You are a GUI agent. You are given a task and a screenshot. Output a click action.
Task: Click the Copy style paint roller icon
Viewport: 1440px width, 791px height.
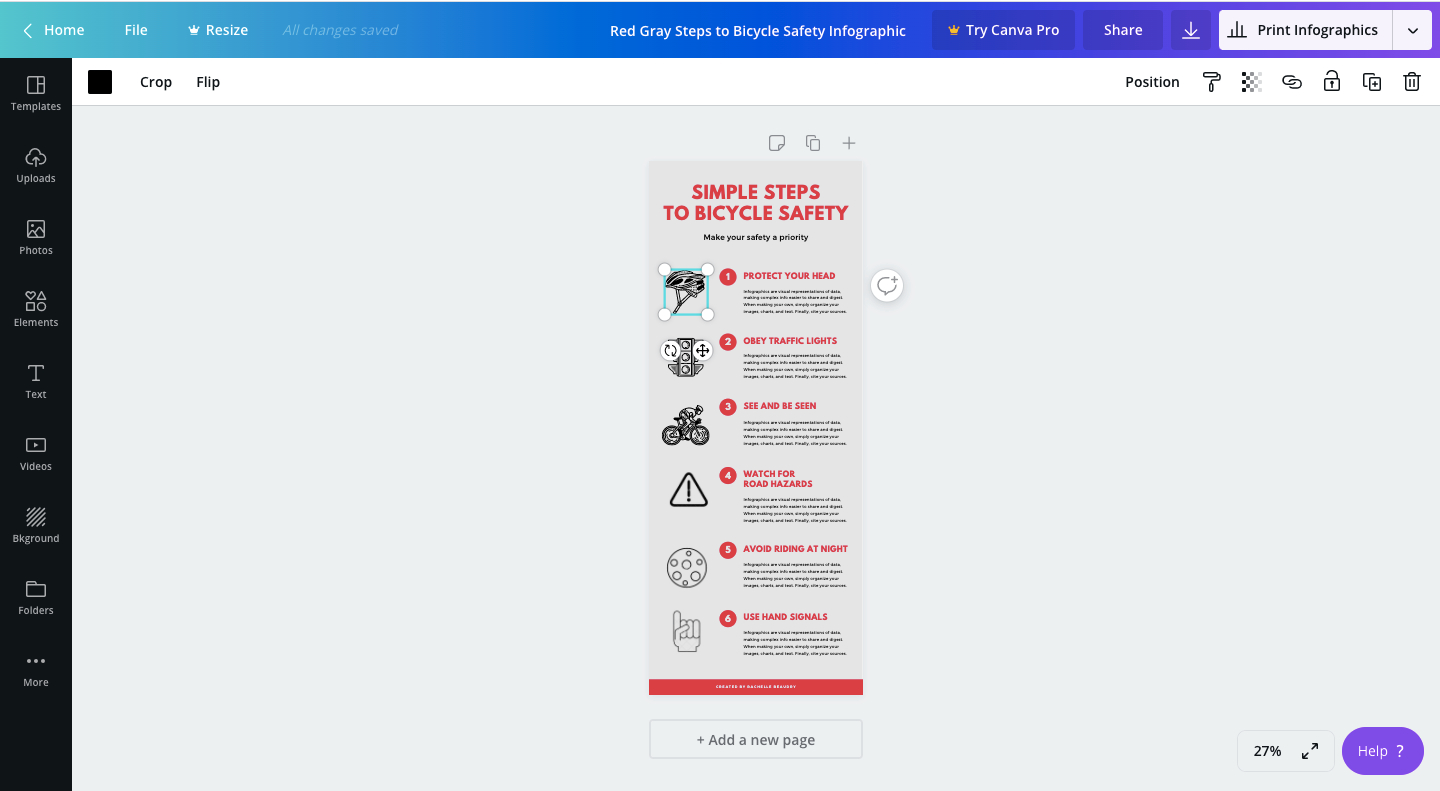pyautogui.click(x=1211, y=82)
